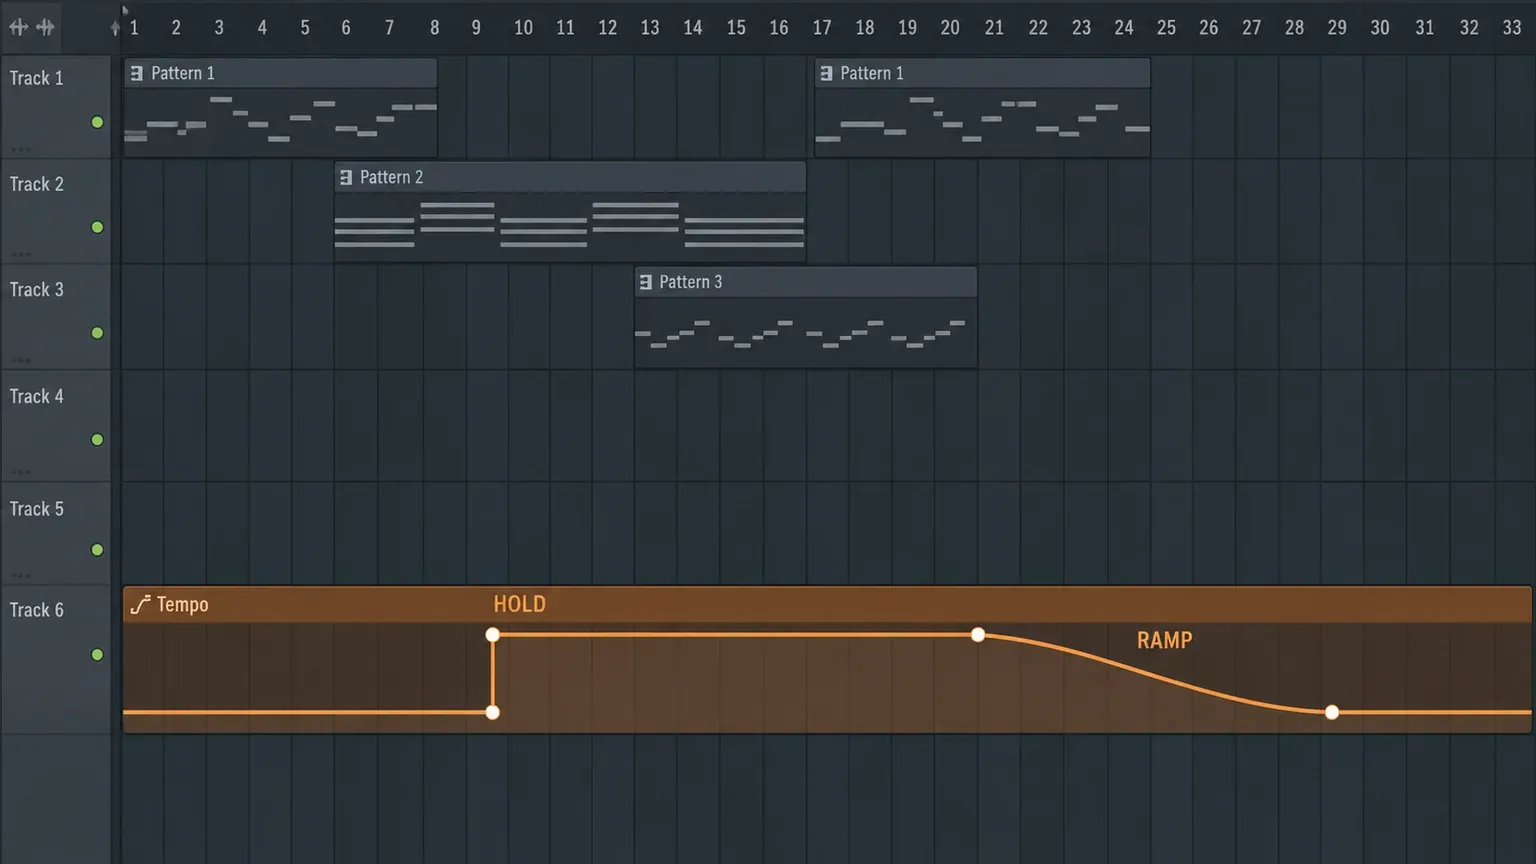Select the upper automation point at bar 9
This screenshot has width=1536, height=864.
[x=492, y=635]
